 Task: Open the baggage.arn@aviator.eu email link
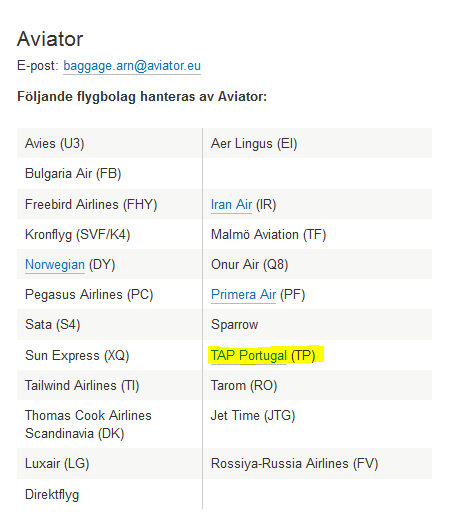click(132, 66)
